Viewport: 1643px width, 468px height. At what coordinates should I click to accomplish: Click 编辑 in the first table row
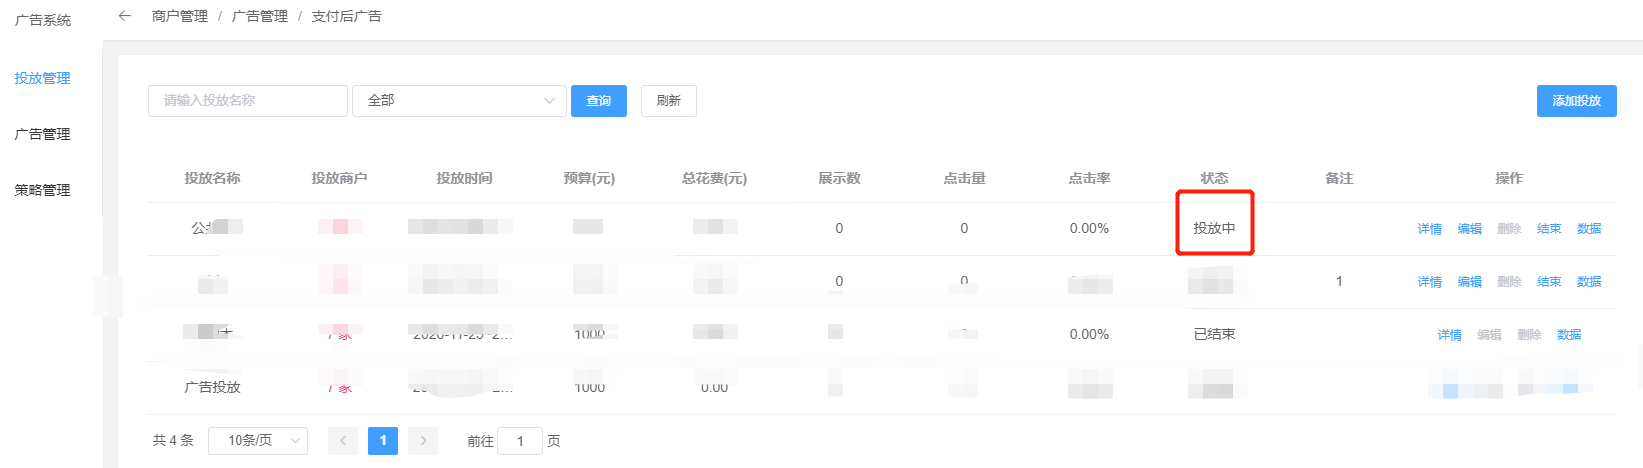(1470, 229)
